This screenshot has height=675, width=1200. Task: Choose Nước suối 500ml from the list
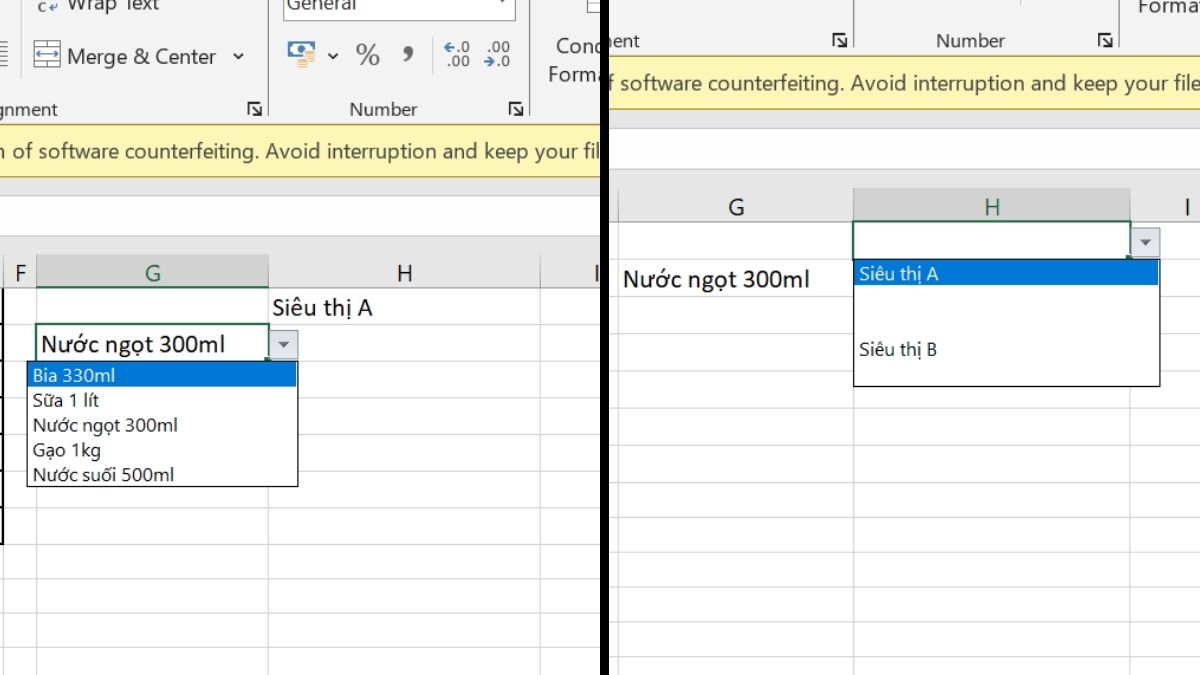pos(162,474)
